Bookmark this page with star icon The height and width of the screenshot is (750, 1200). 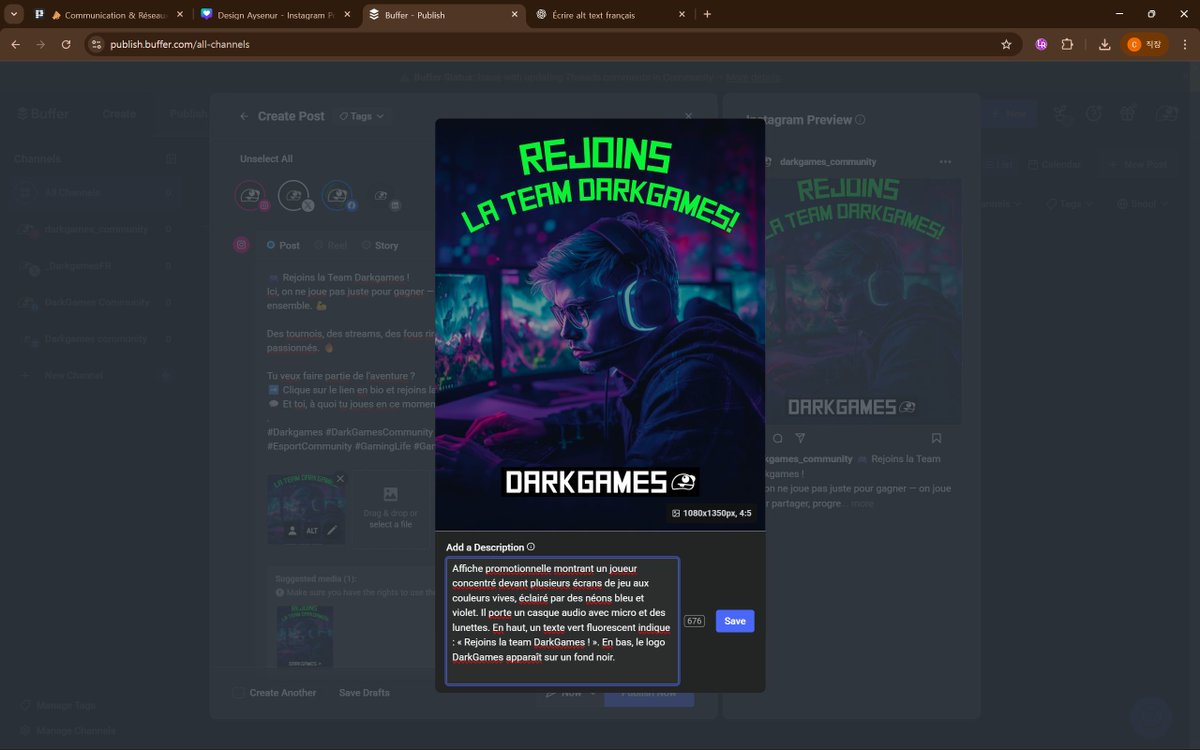(1006, 44)
